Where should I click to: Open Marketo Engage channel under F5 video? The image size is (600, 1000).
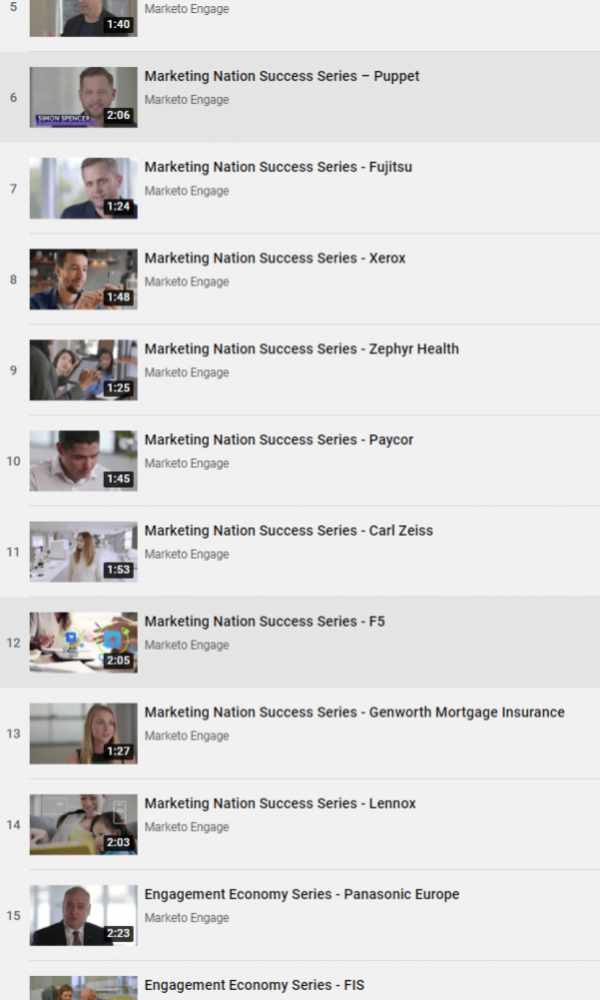(187, 645)
